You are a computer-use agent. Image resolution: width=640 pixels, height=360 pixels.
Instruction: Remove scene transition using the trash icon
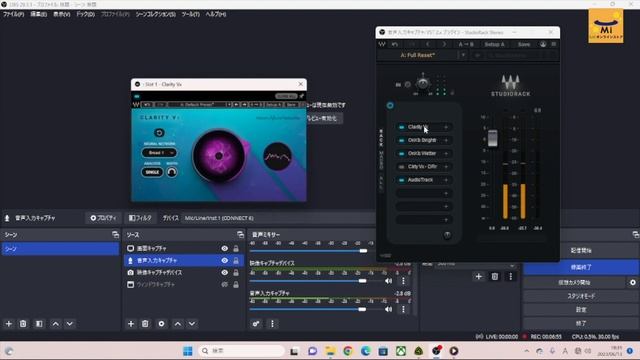click(x=495, y=277)
